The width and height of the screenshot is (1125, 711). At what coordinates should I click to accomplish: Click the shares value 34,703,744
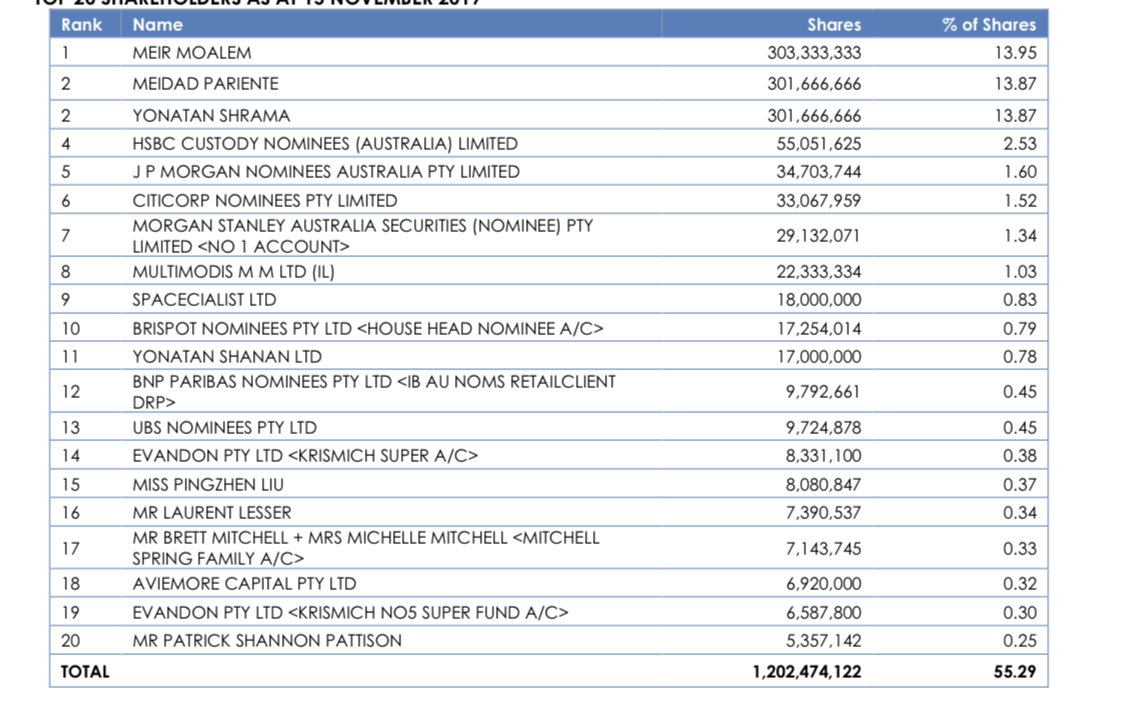point(819,172)
